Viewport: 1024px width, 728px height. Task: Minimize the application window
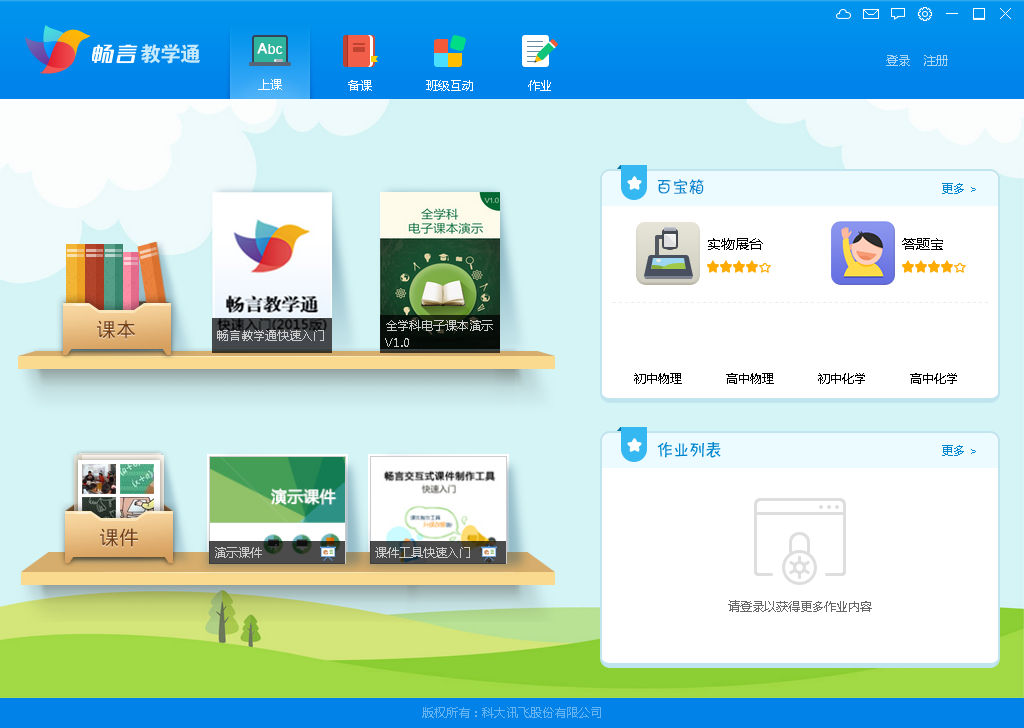click(x=952, y=14)
